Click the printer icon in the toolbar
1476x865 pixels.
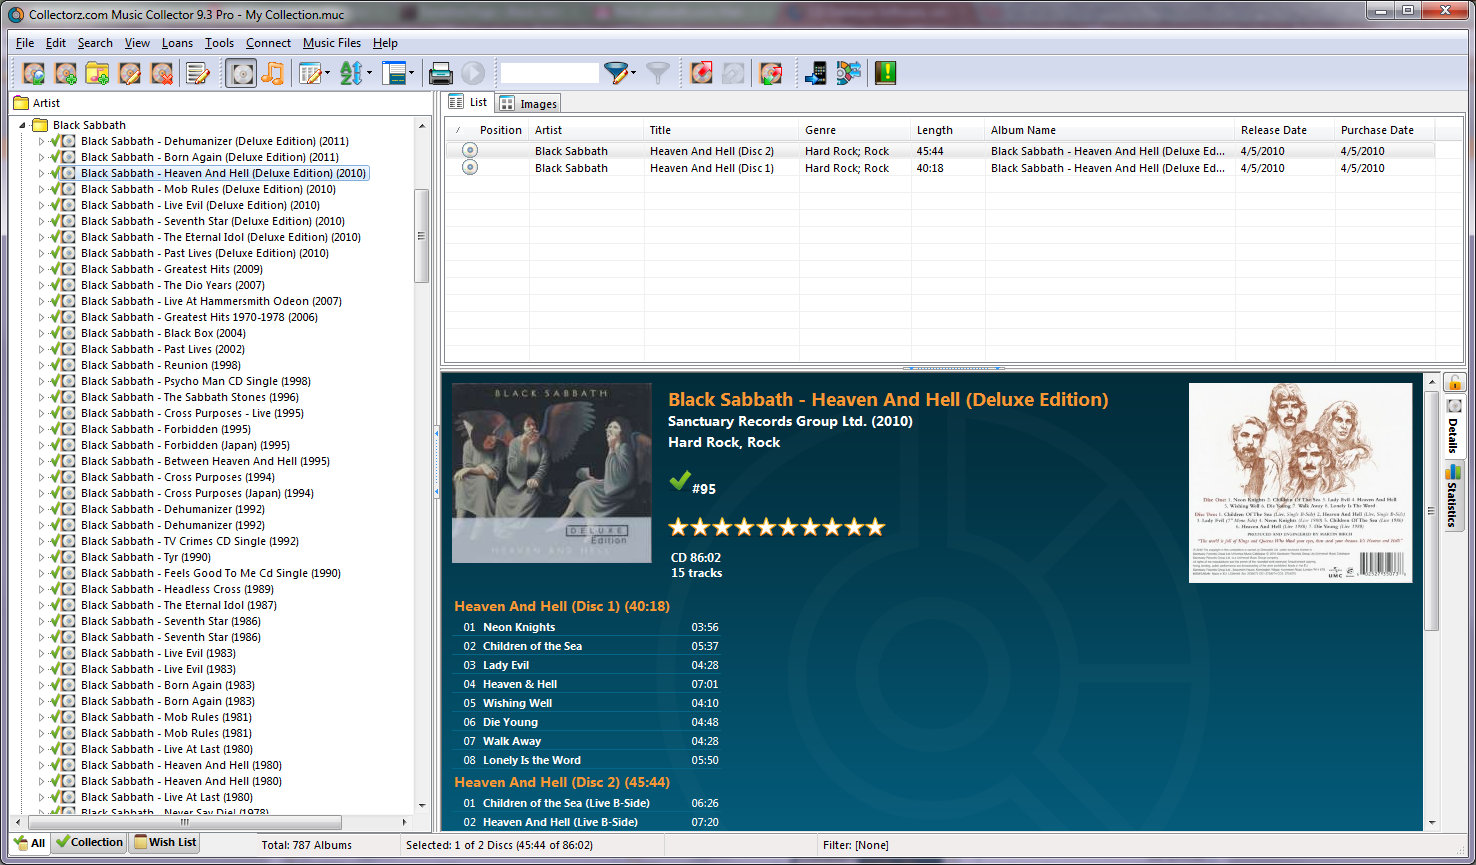click(x=440, y=73)
